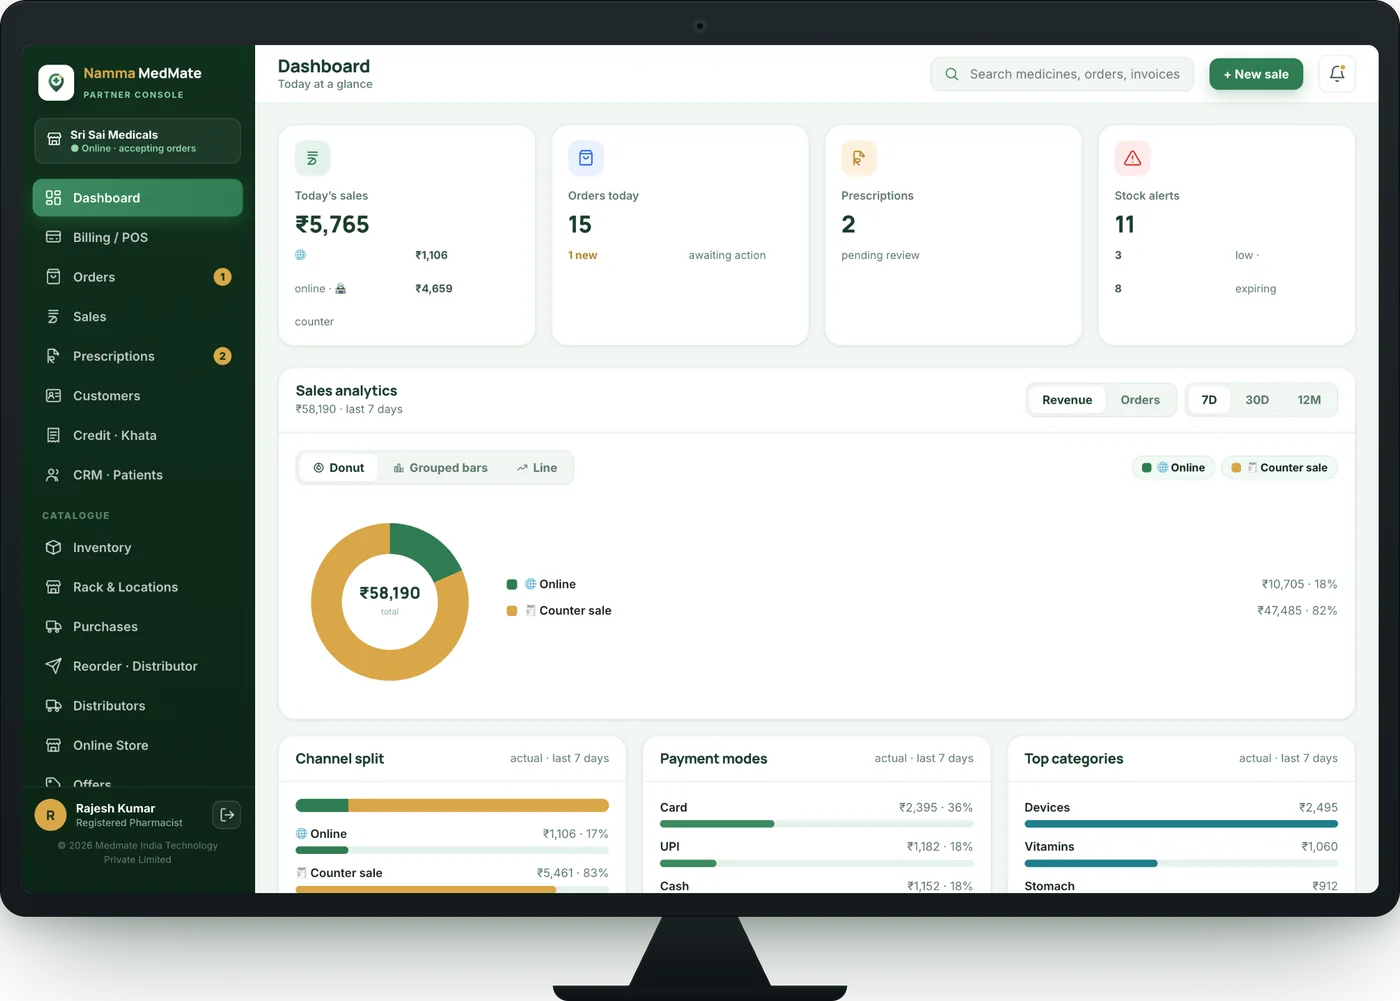Switch analytics to Orders
The width and height of the screenshot is (1400, 1001).
pyautogui.click(x=1140, y=400)
